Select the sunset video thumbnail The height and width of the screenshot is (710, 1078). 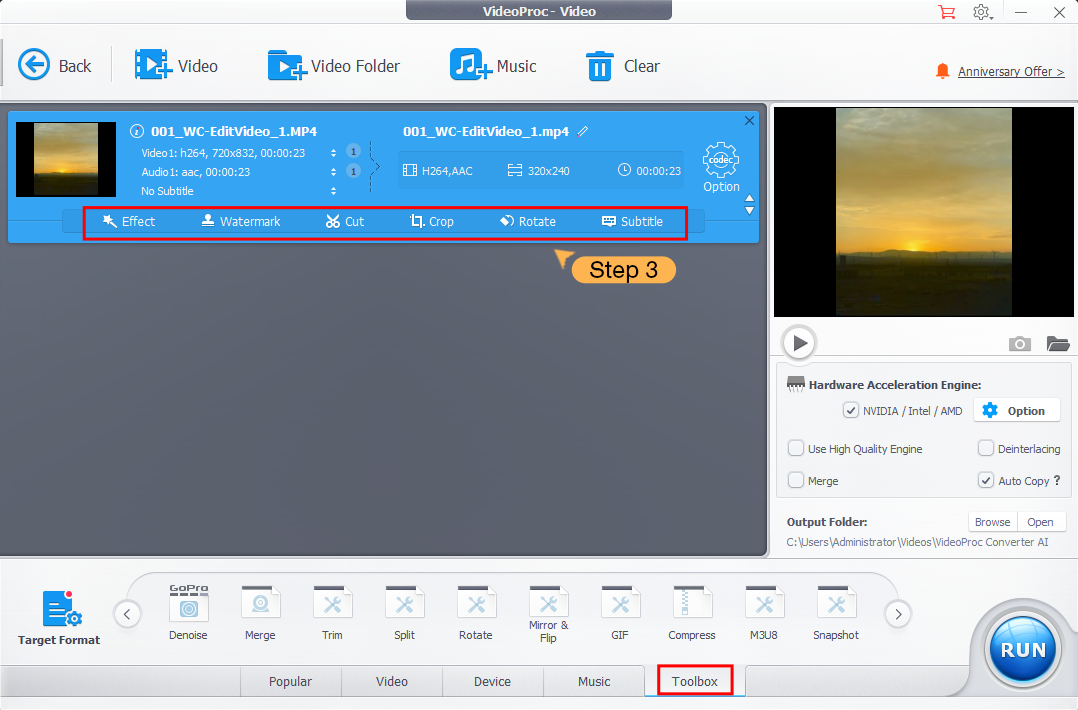click(66, 159)
